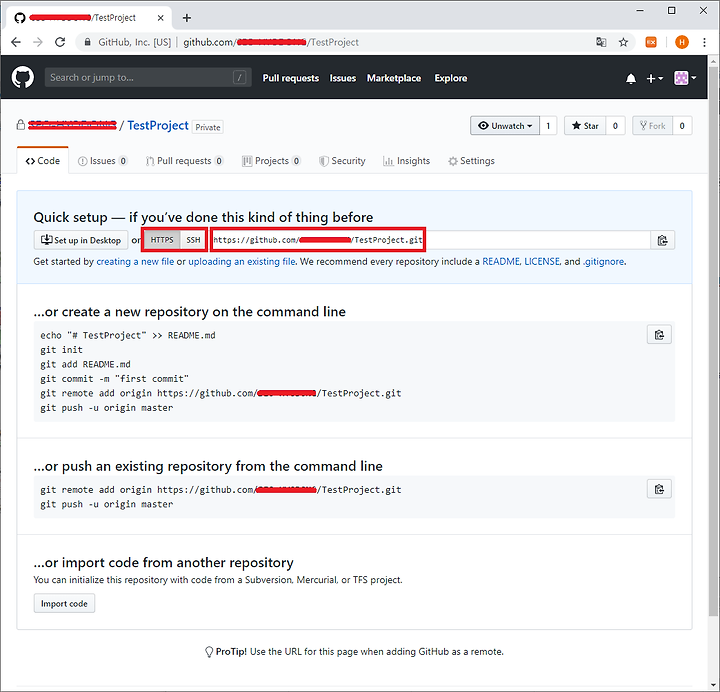Star the repository

coord(585,126)
